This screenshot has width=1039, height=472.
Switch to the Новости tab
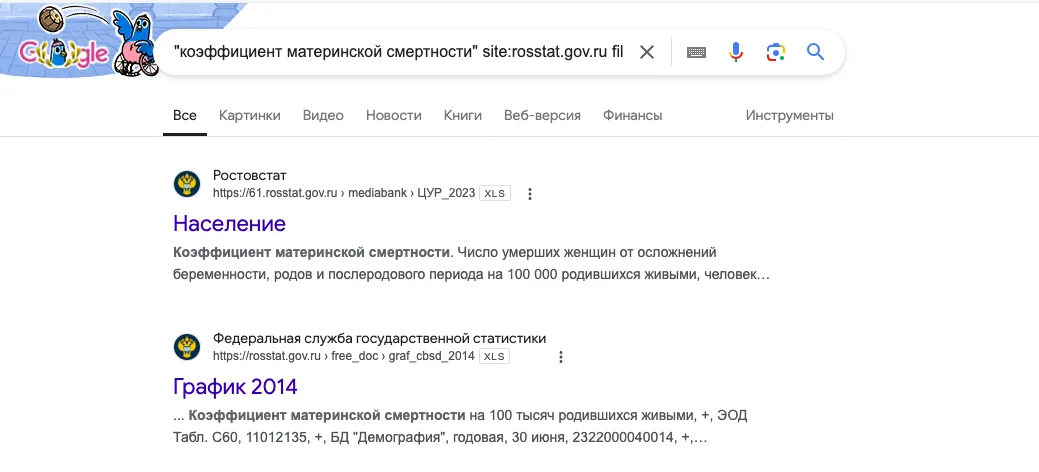394,115
